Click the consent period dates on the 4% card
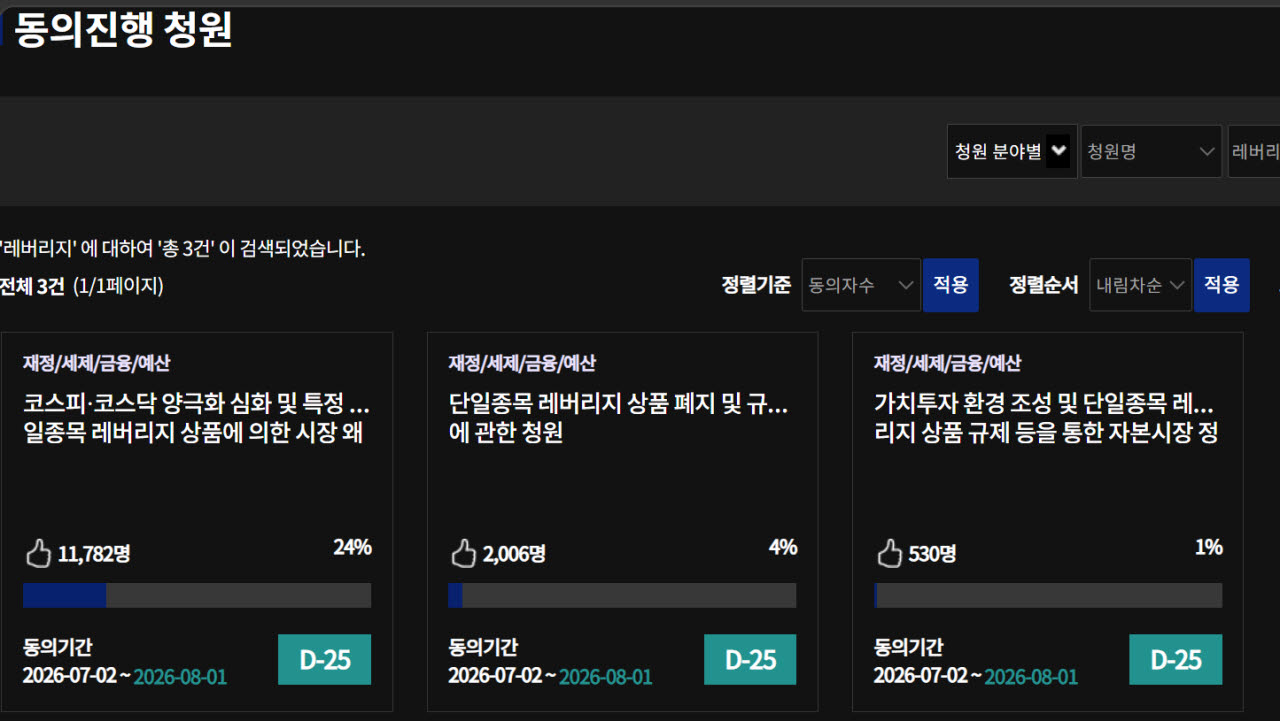 551,677
